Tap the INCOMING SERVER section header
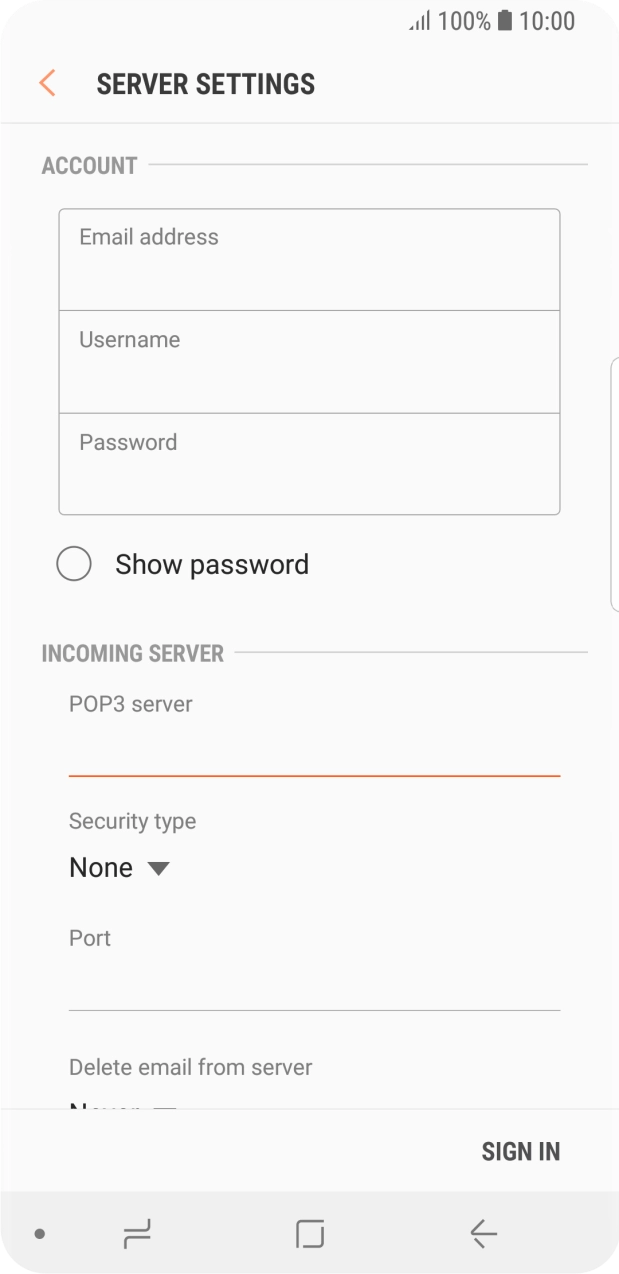The height and width of the screenshot is (1274, 619). (x=133, y=653)
